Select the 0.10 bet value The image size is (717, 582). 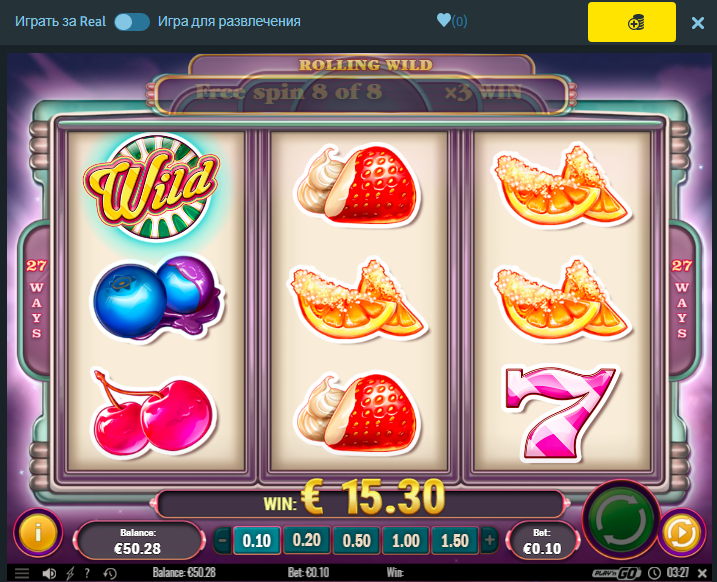point(257,540)
